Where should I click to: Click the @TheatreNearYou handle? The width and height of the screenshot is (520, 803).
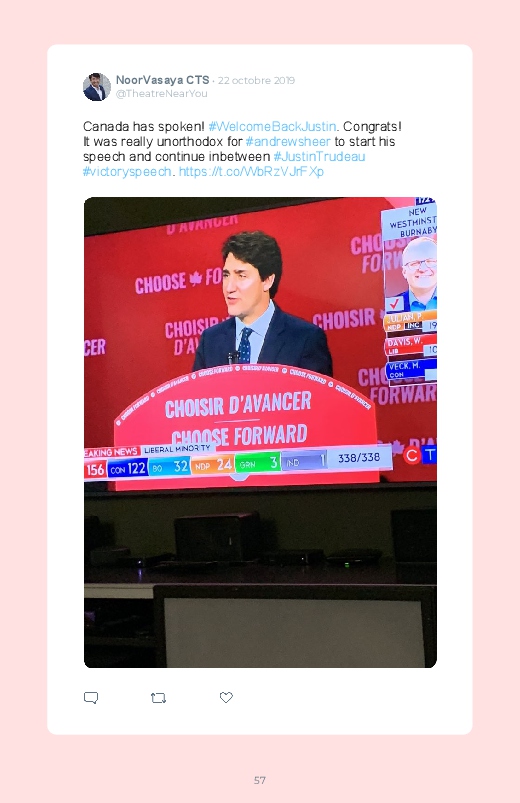tap(161, 93)
